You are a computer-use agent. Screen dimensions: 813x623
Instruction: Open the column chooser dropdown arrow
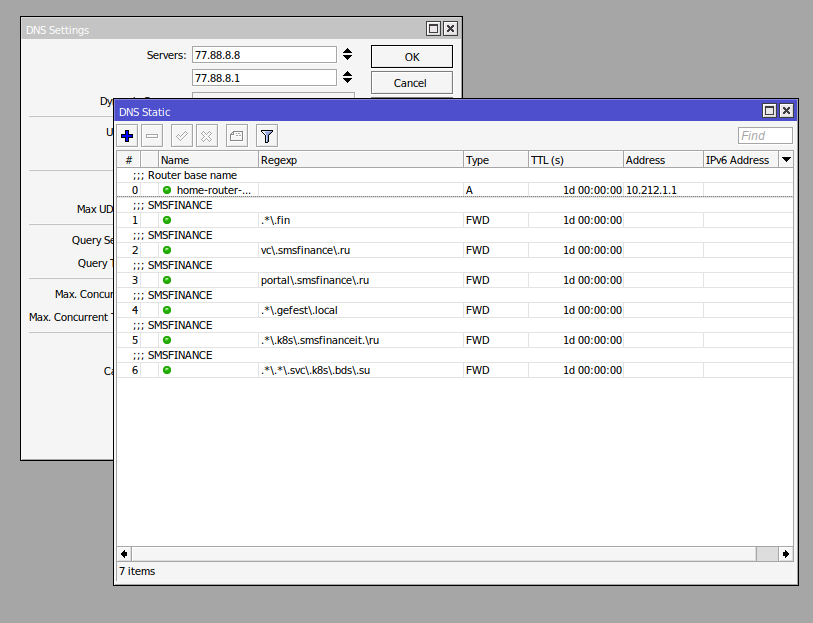pos(786,160)
